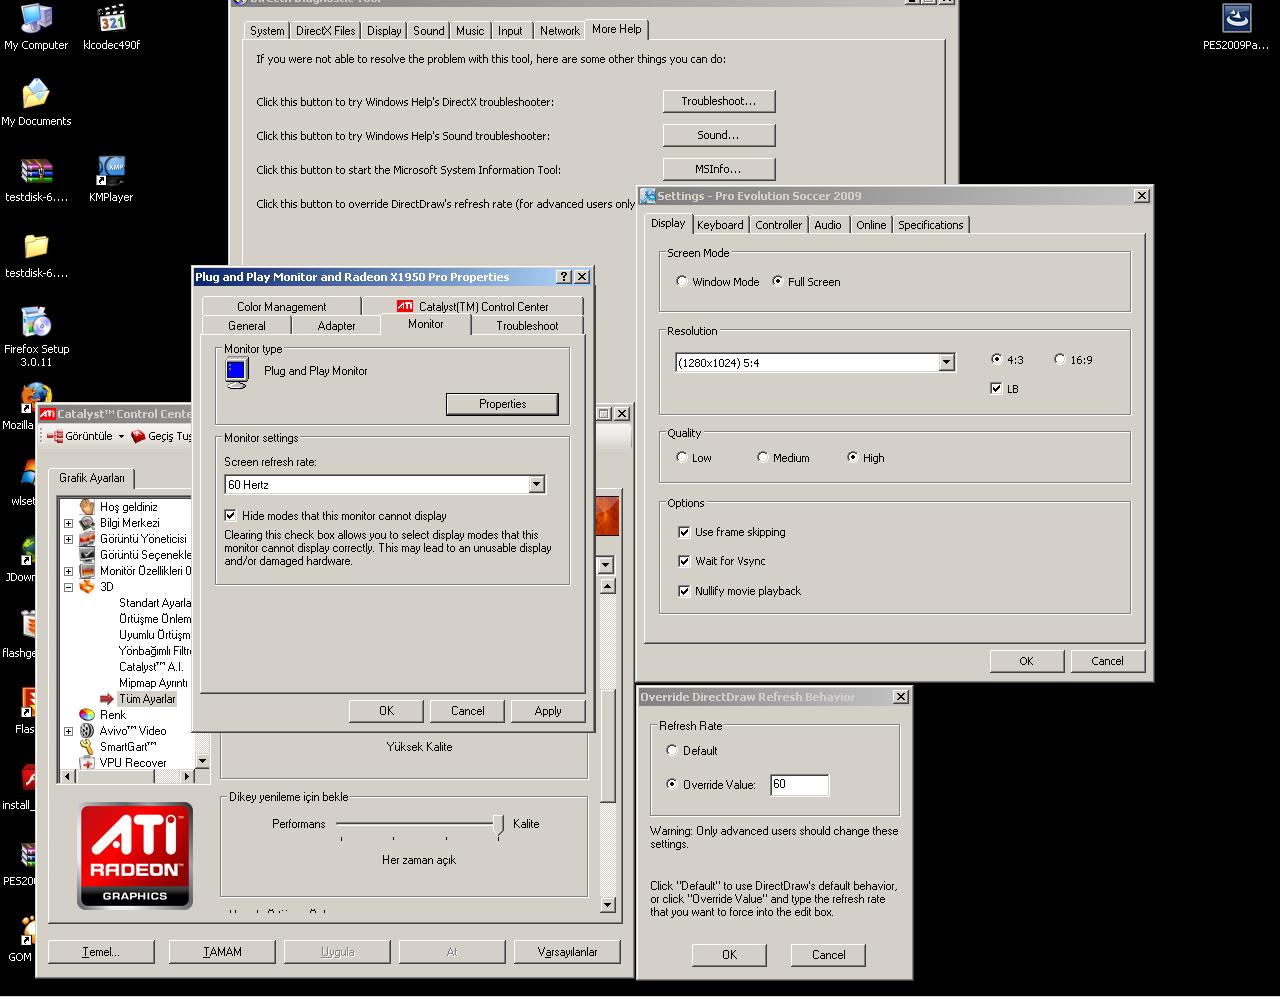Select Görüntü Yöneticisi icon in tree
1283x997 pixels.
coord(87,539)
